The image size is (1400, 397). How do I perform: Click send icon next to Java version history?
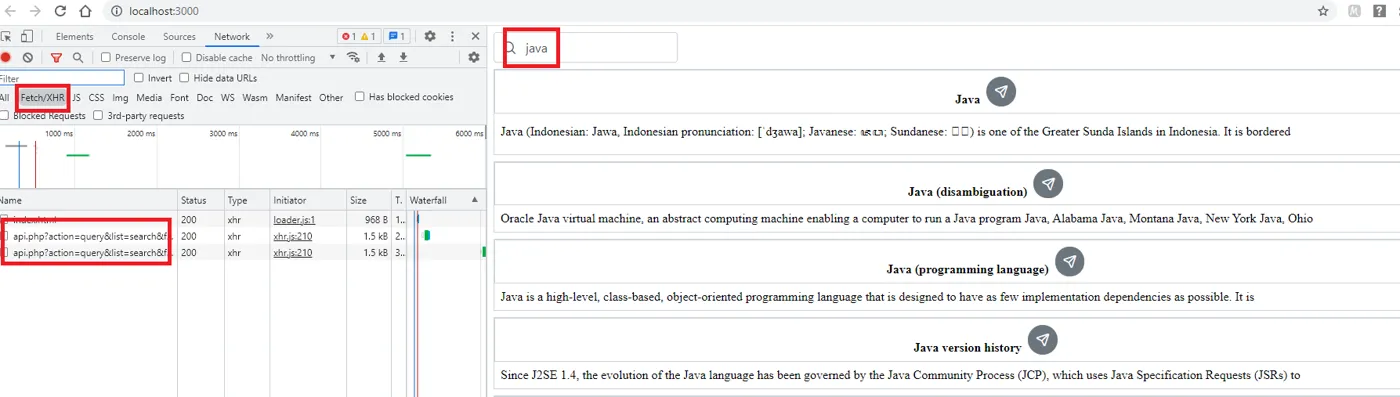coord(1042,339)
